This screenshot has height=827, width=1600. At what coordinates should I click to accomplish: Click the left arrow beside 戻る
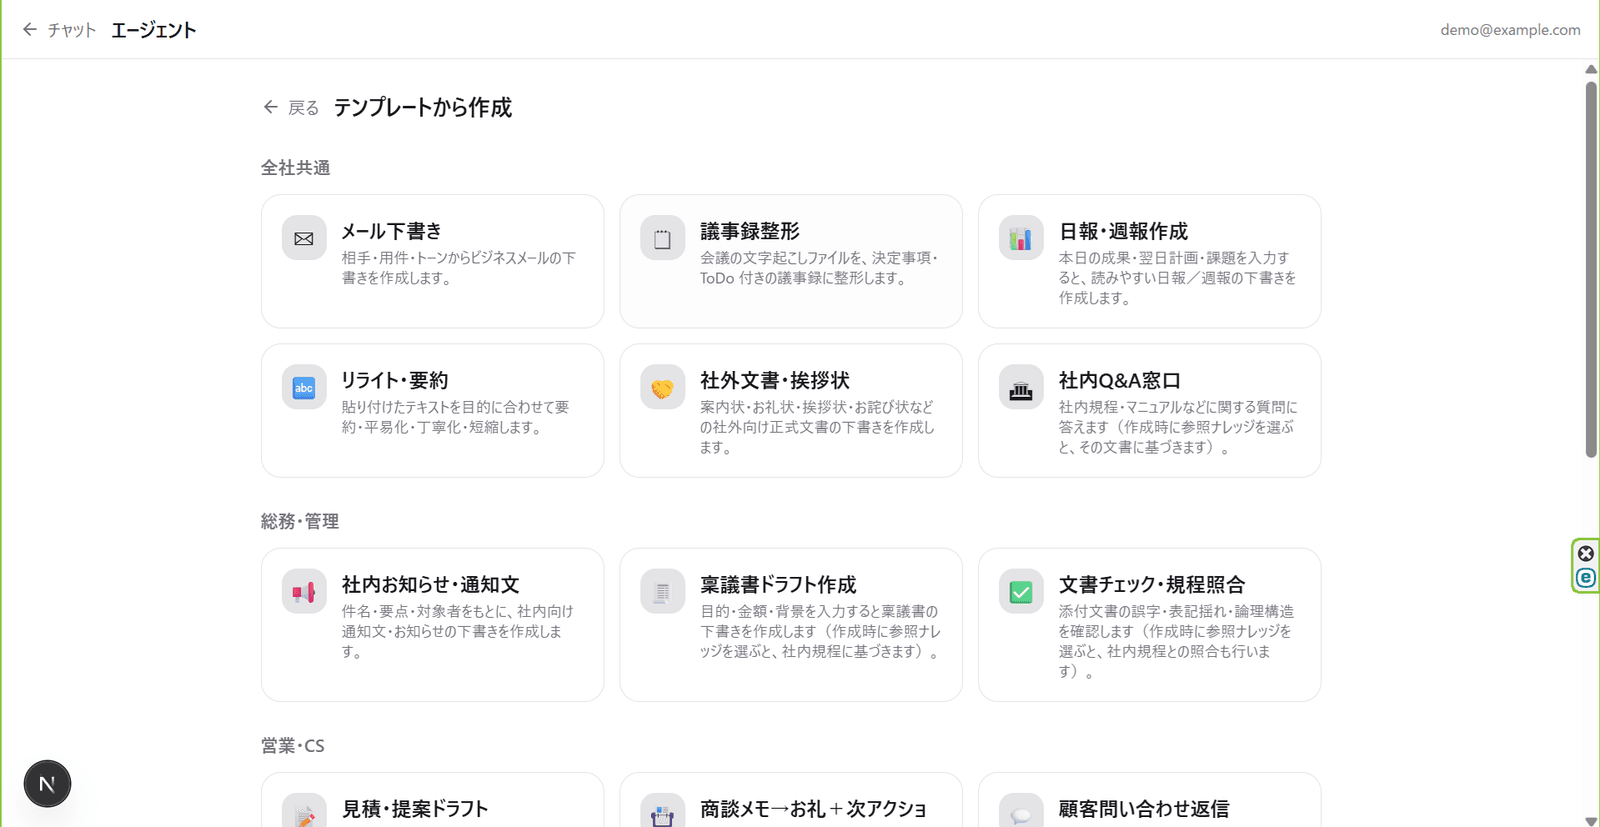click(270, 107)
